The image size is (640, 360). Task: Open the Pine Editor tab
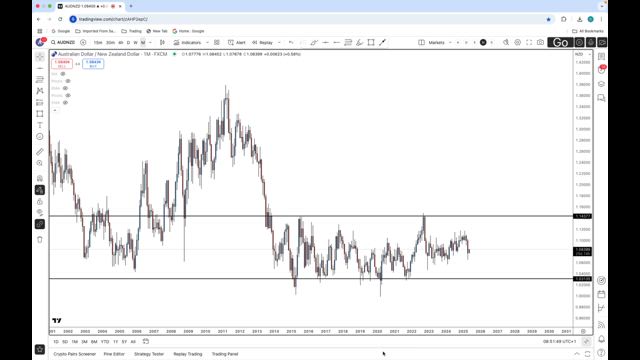coord(114,354)
